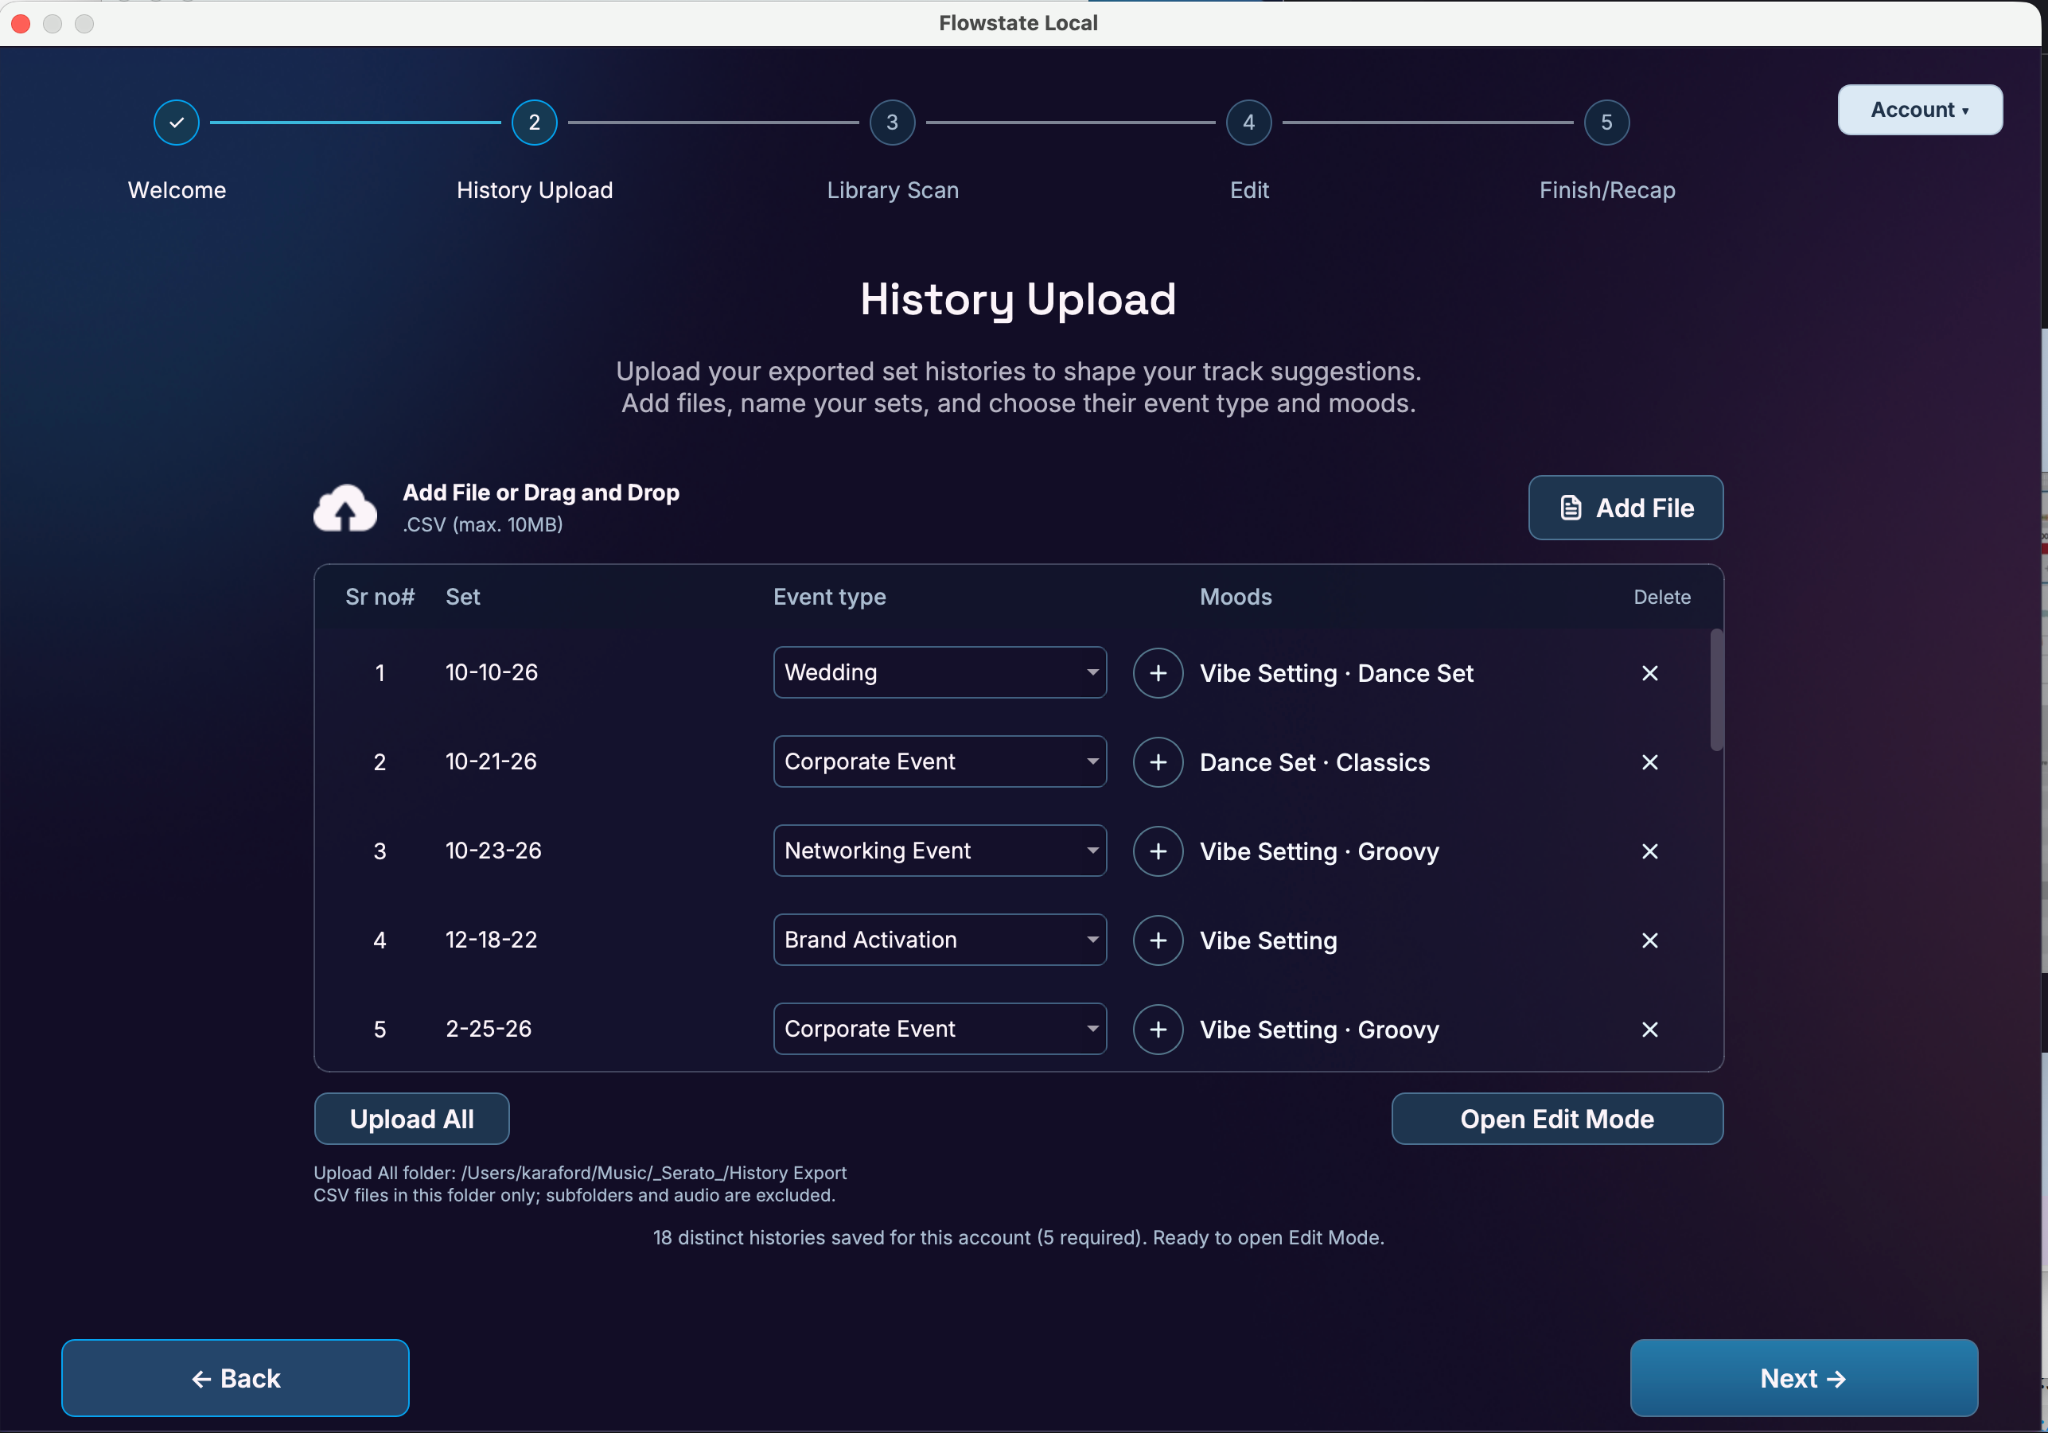Image resolution: width=2048 pixels, height=1433 pixels.
Task: Go to step 3 Library Scan
Action: pos(892,122)
